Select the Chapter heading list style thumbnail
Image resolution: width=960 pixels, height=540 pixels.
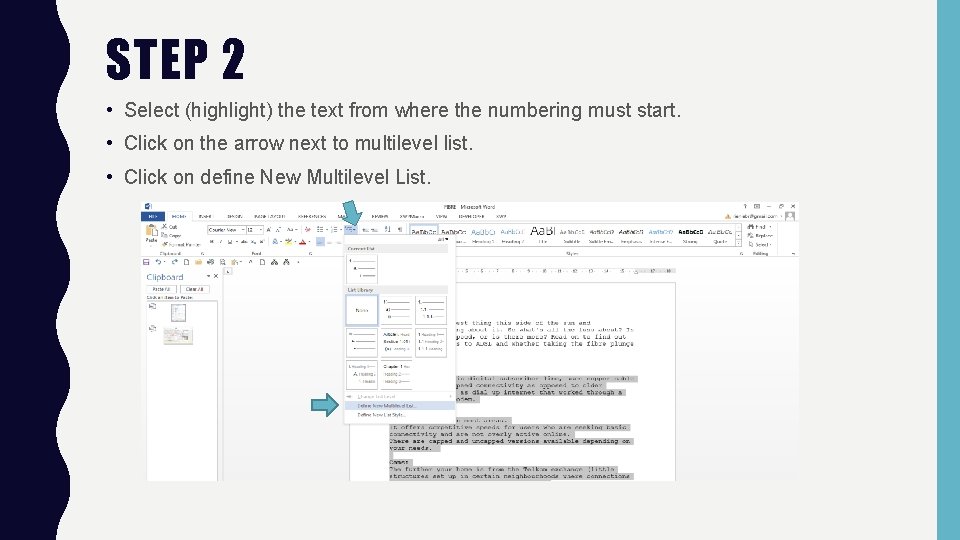397,374
